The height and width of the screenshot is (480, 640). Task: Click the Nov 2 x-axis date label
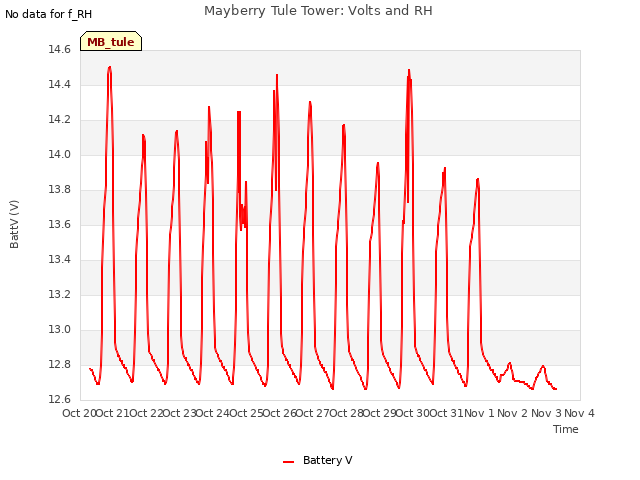coord(512,413)
